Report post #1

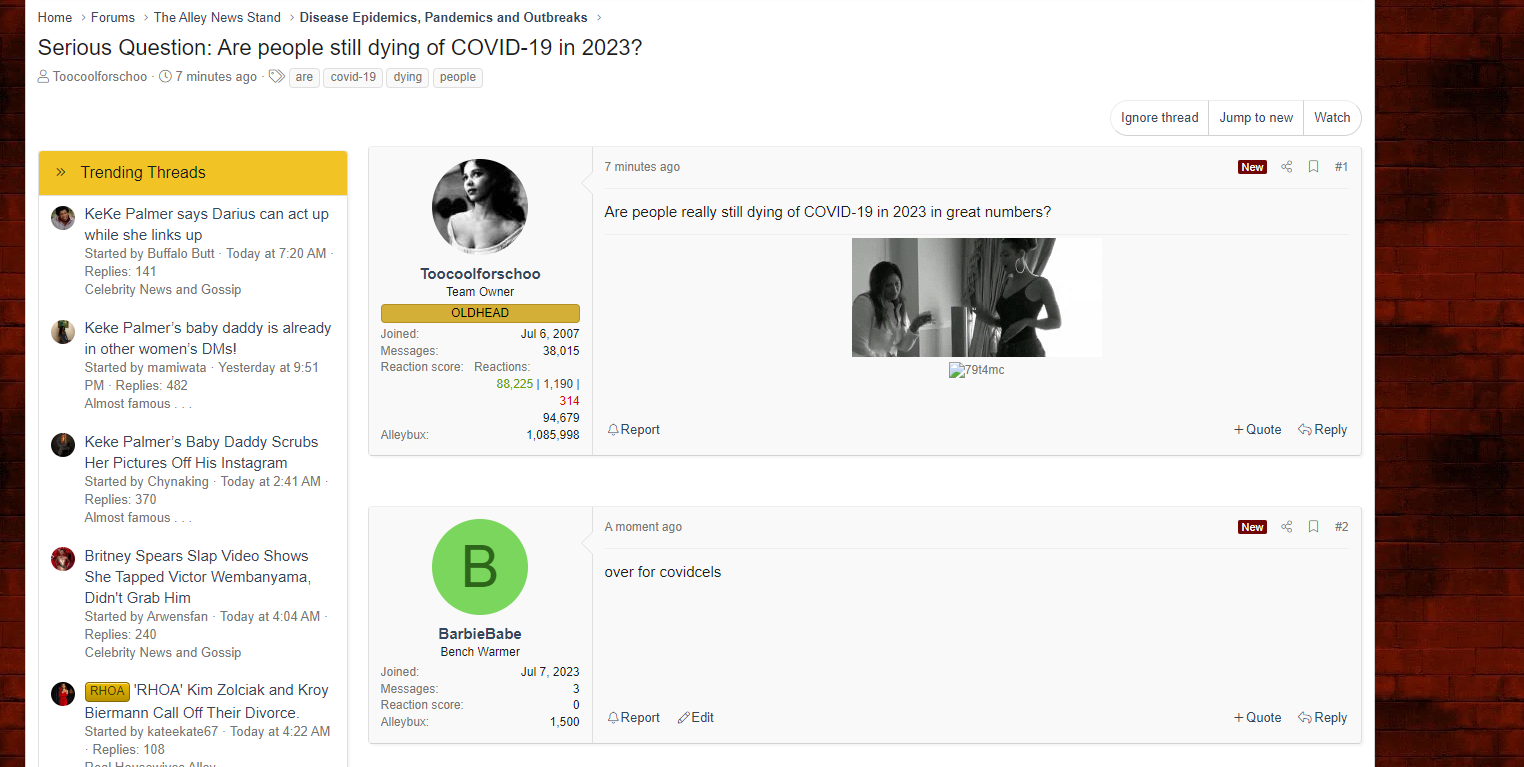point(634,430)
